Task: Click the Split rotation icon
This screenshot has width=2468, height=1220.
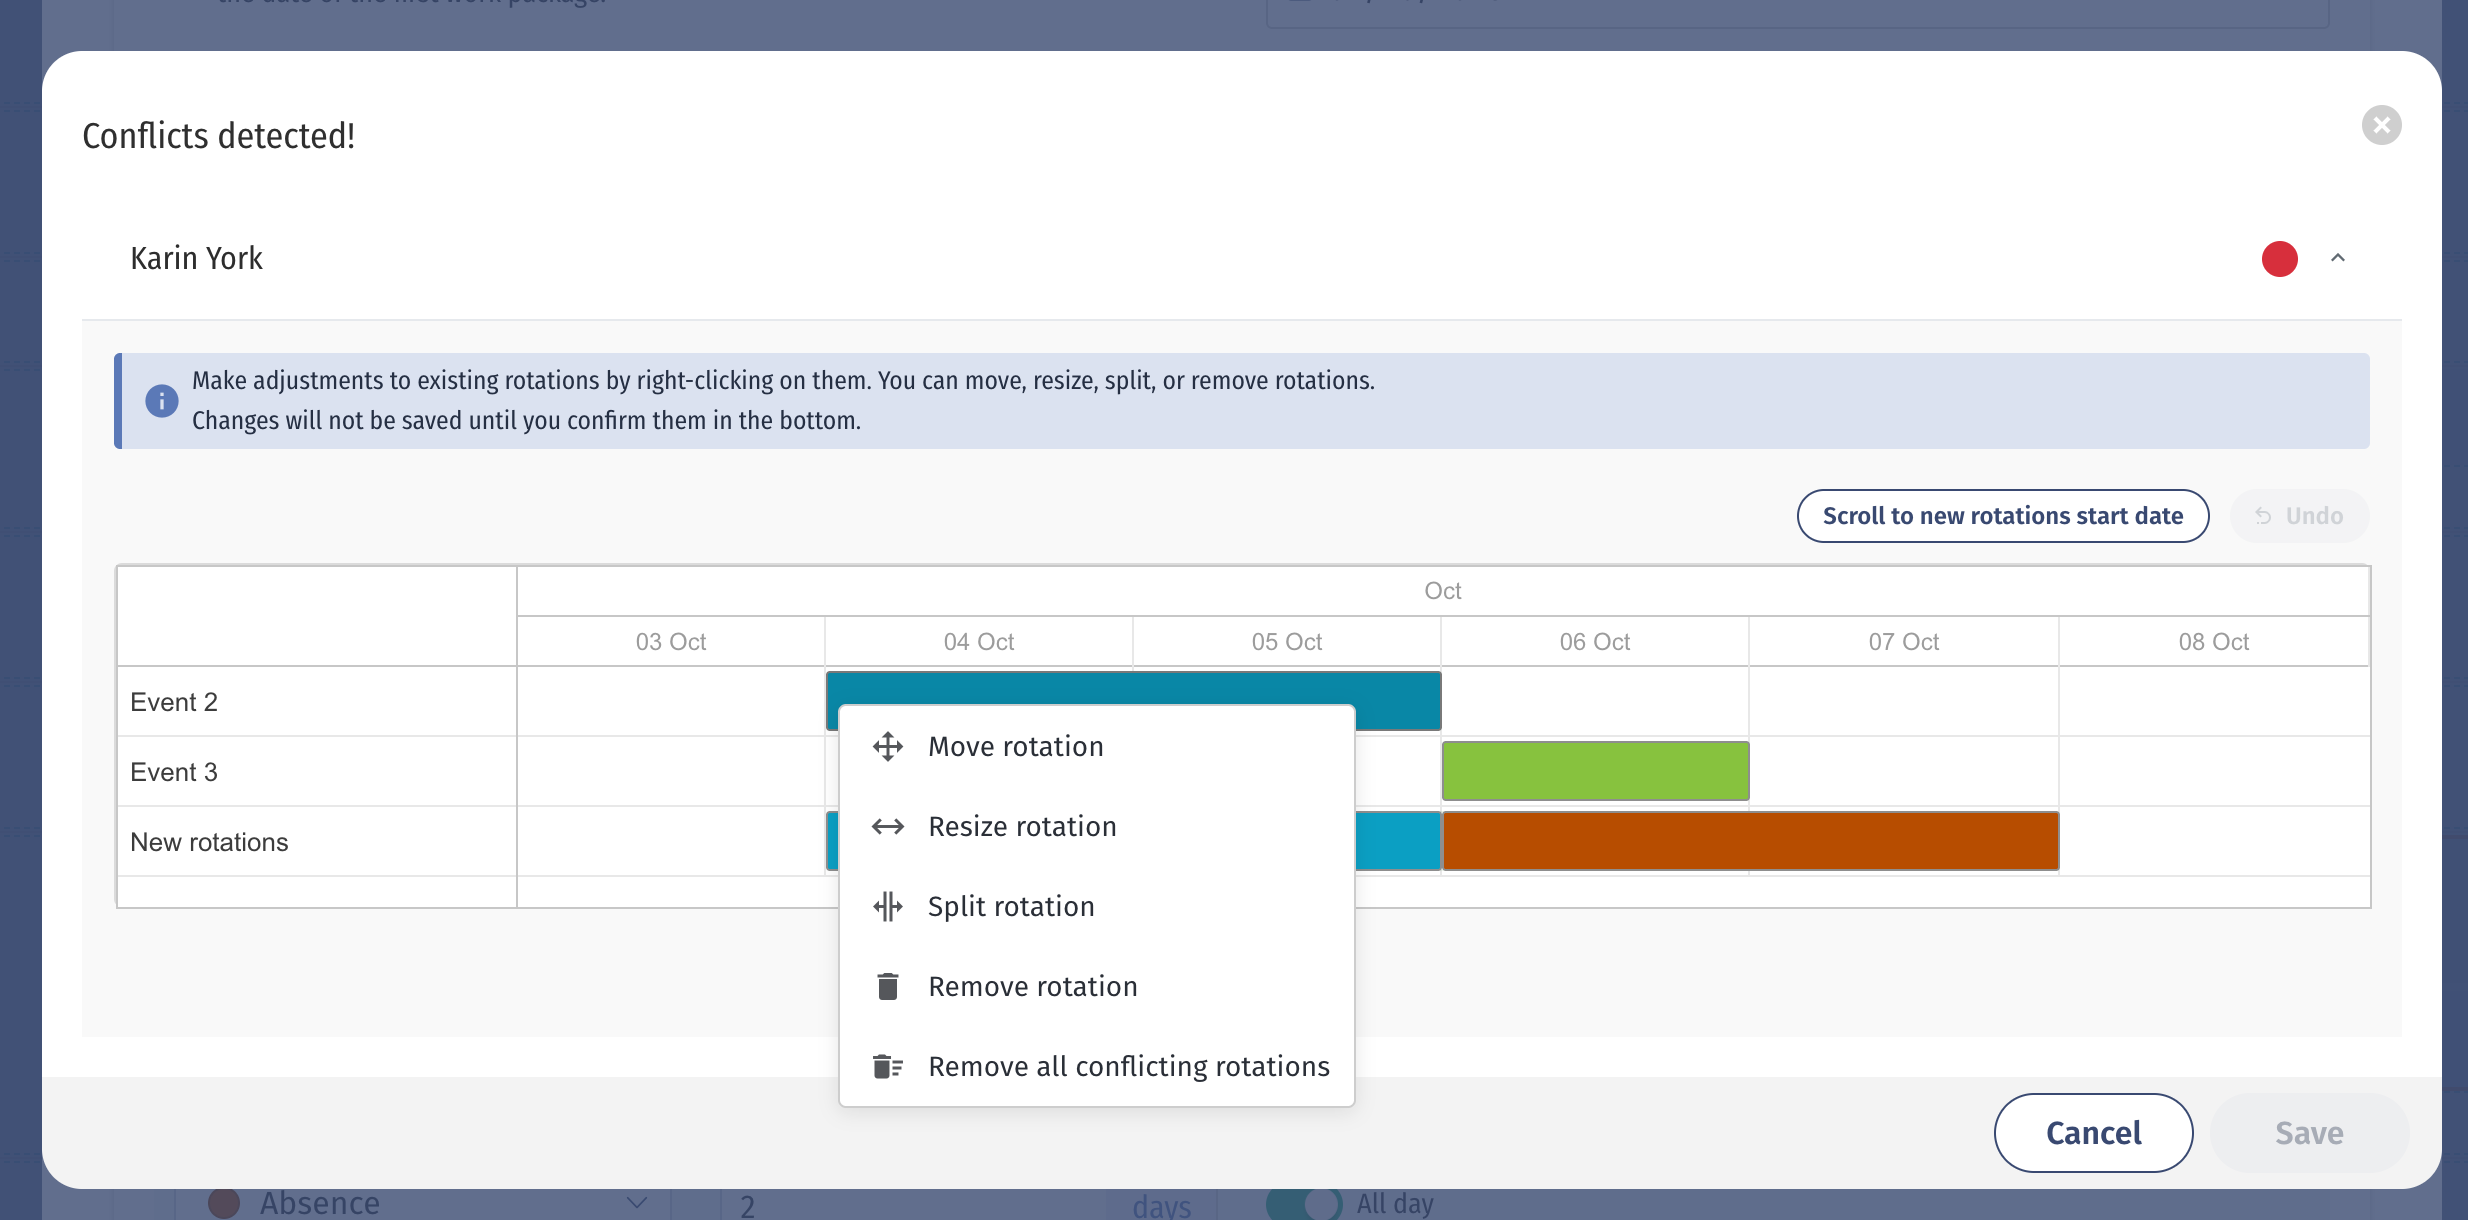Action: [887, 907]
